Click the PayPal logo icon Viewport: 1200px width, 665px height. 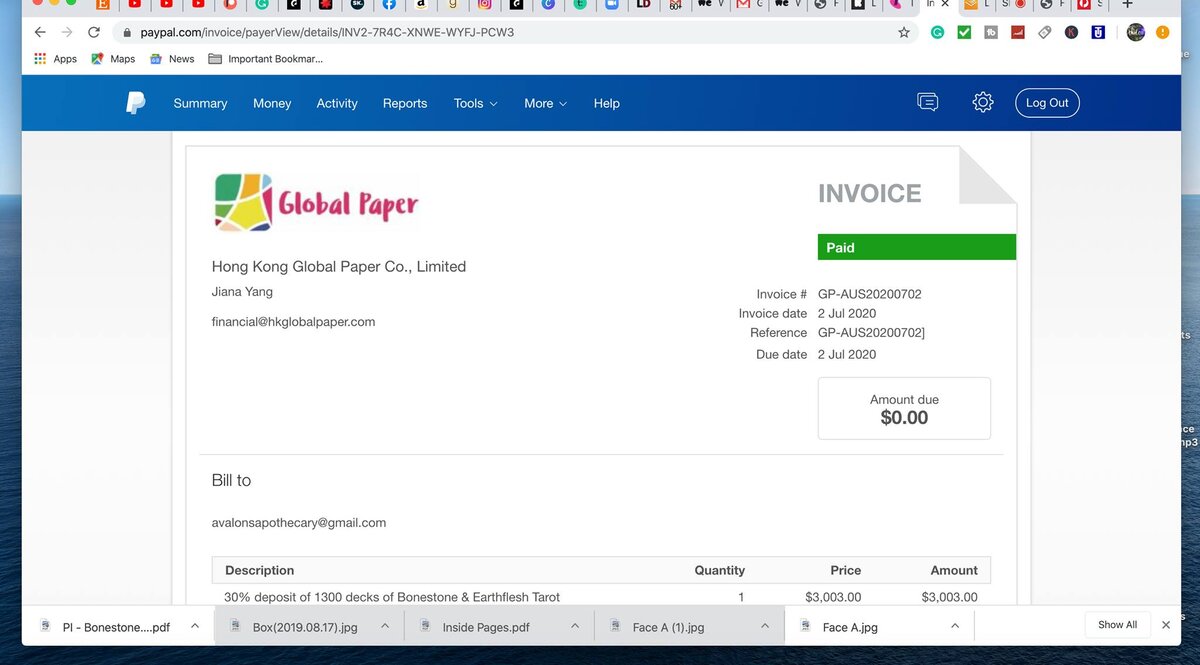[x=136, y=103]
